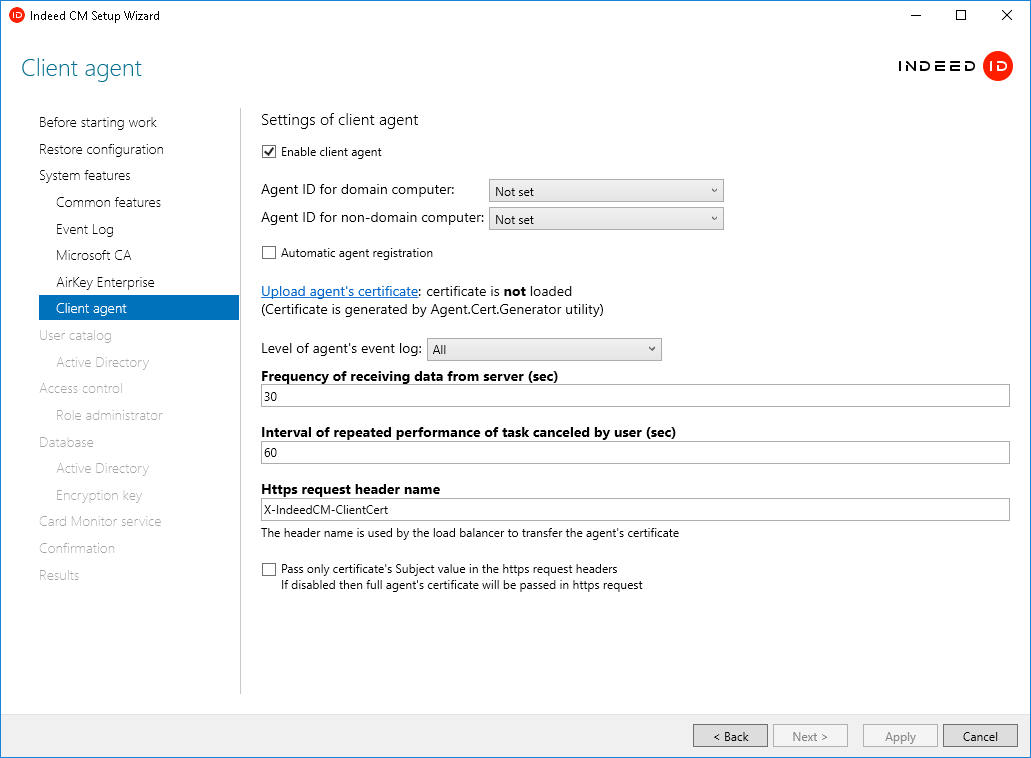Select Encryption key in sidebar

pos(99,495)
